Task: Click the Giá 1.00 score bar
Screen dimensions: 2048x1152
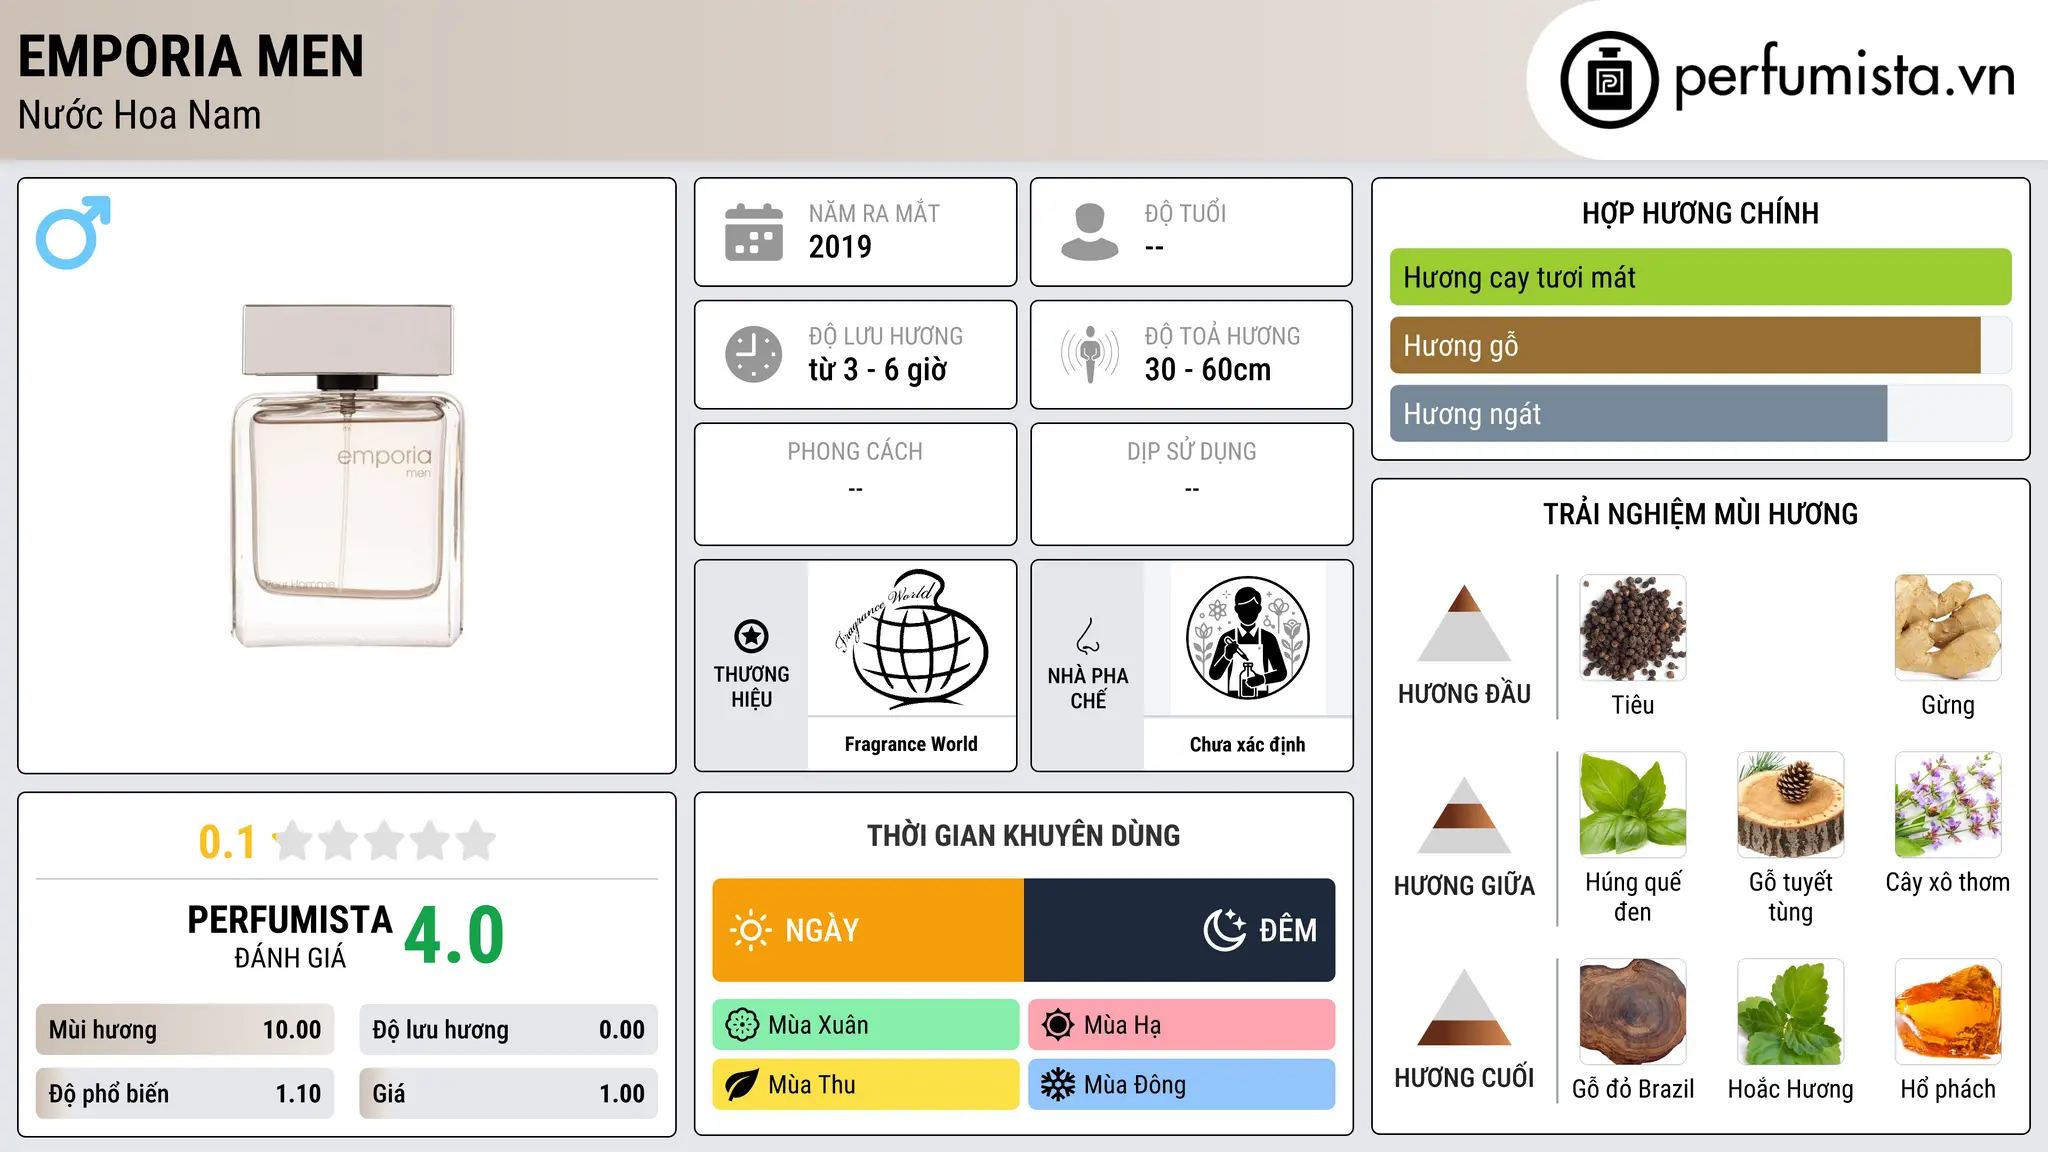Action: click(x=509, y=1093)
